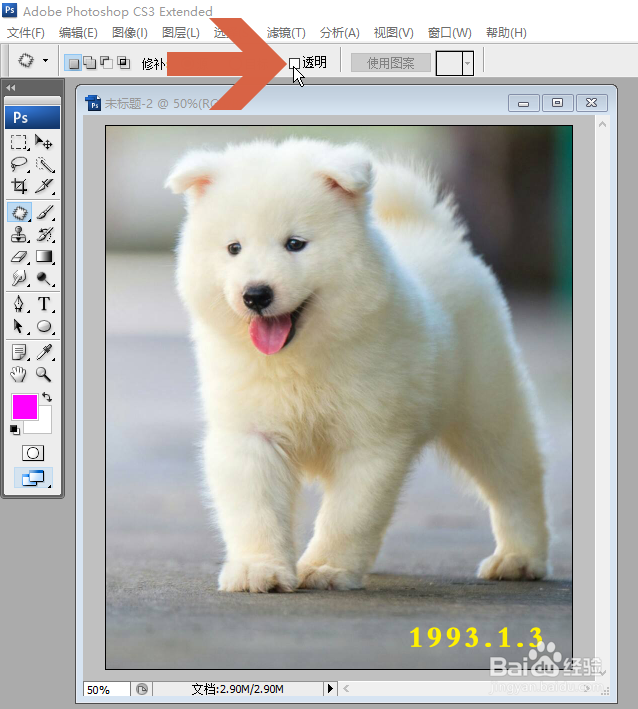Screen dimensions: 638x709
Task: Click the 使用图案 button
Action: coord(391,63)
